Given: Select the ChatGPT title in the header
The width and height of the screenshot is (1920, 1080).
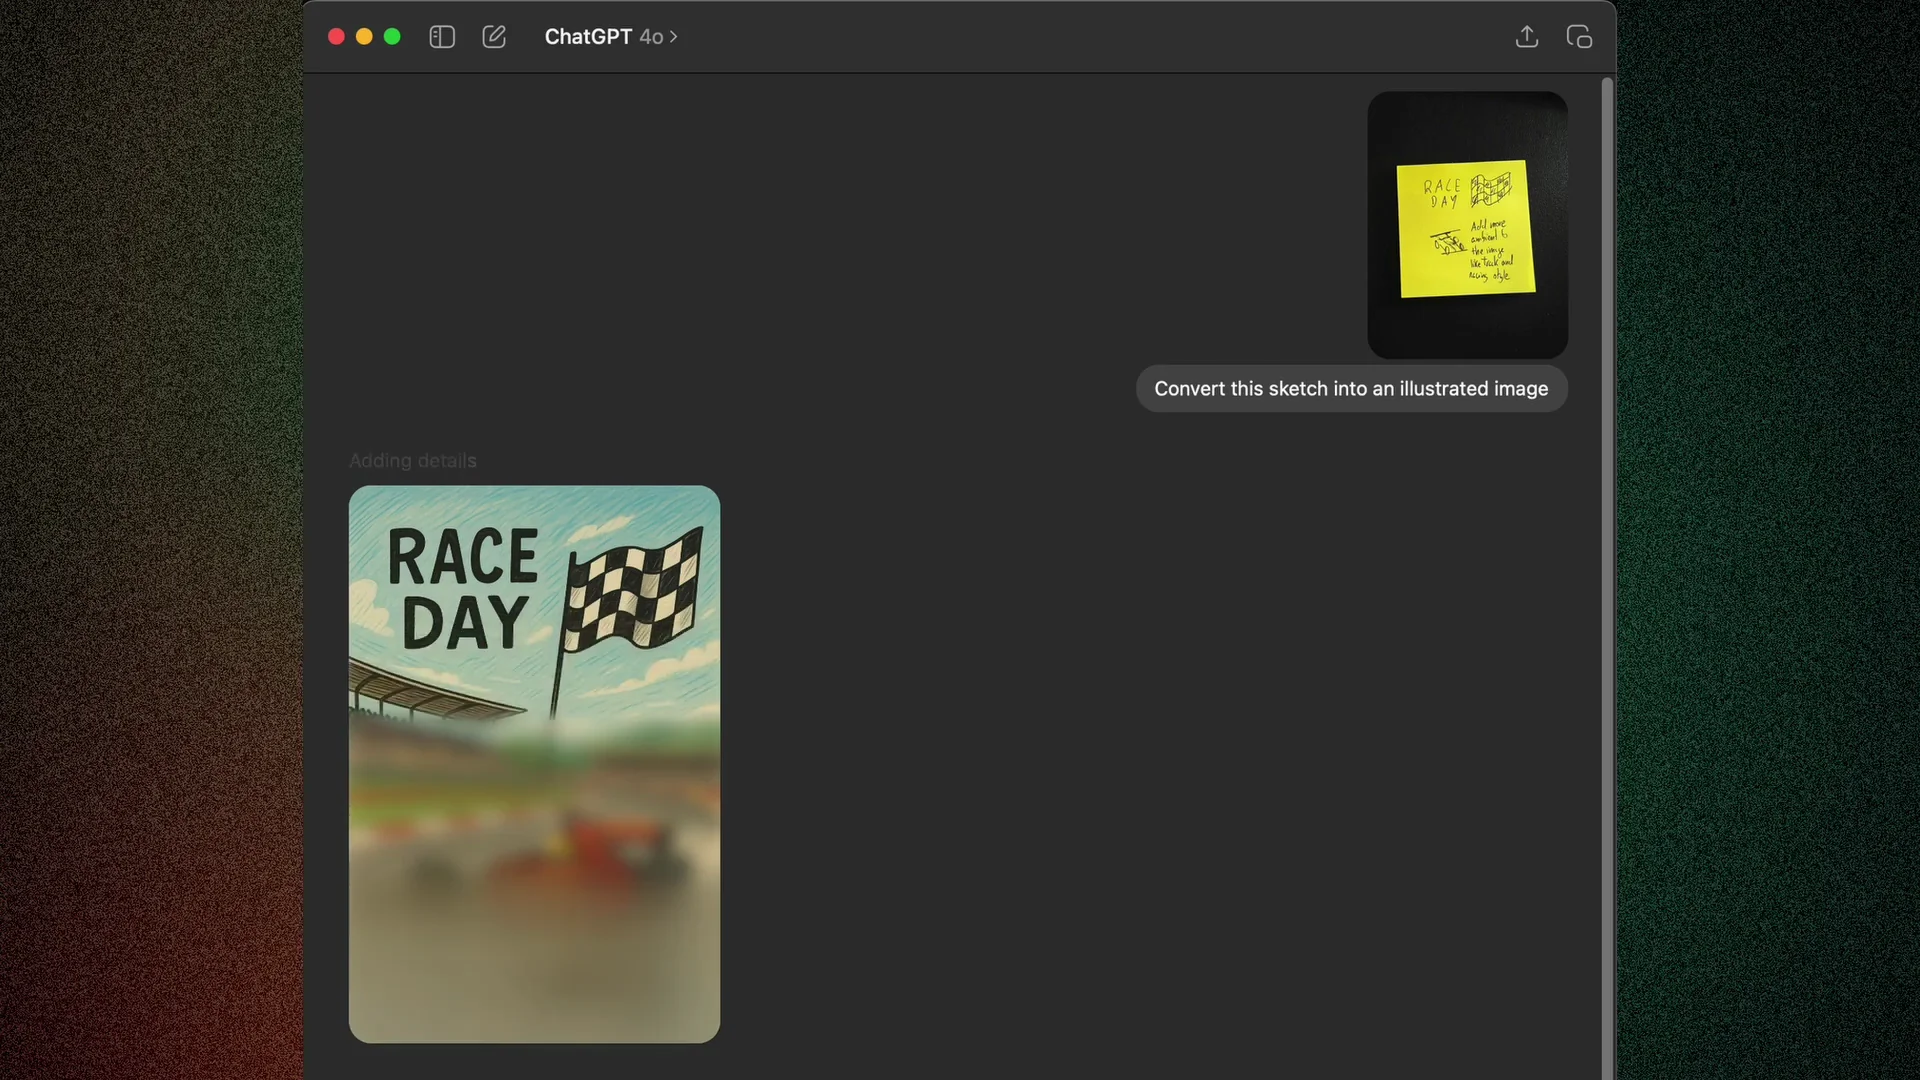Looking at the screenshot, I should [x=588, y=37].
